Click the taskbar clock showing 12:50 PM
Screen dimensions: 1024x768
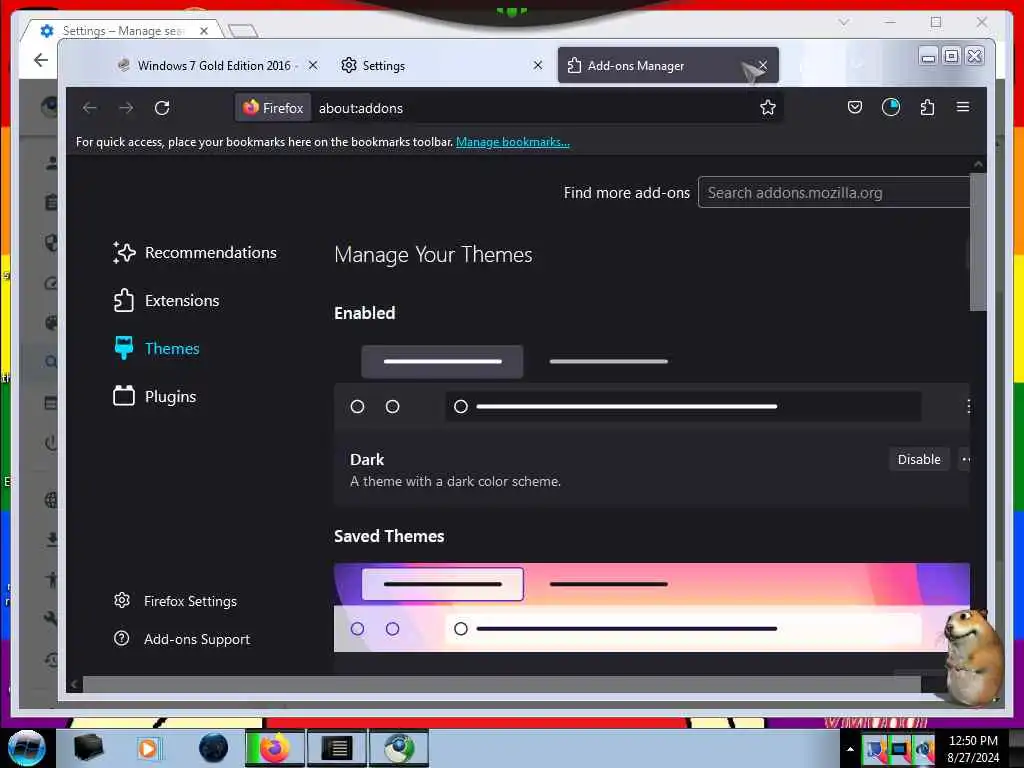coord(973,748)
